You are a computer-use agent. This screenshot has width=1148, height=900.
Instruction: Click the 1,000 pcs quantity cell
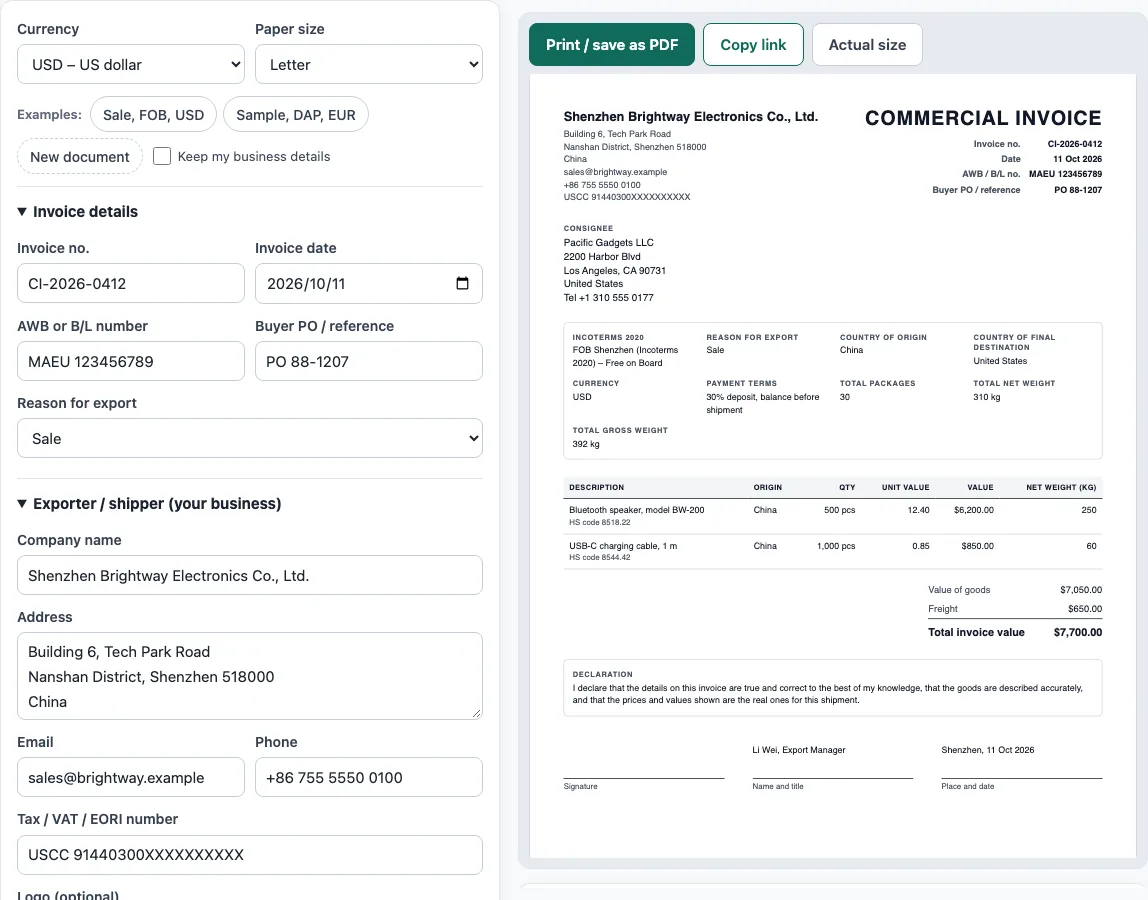836,546
